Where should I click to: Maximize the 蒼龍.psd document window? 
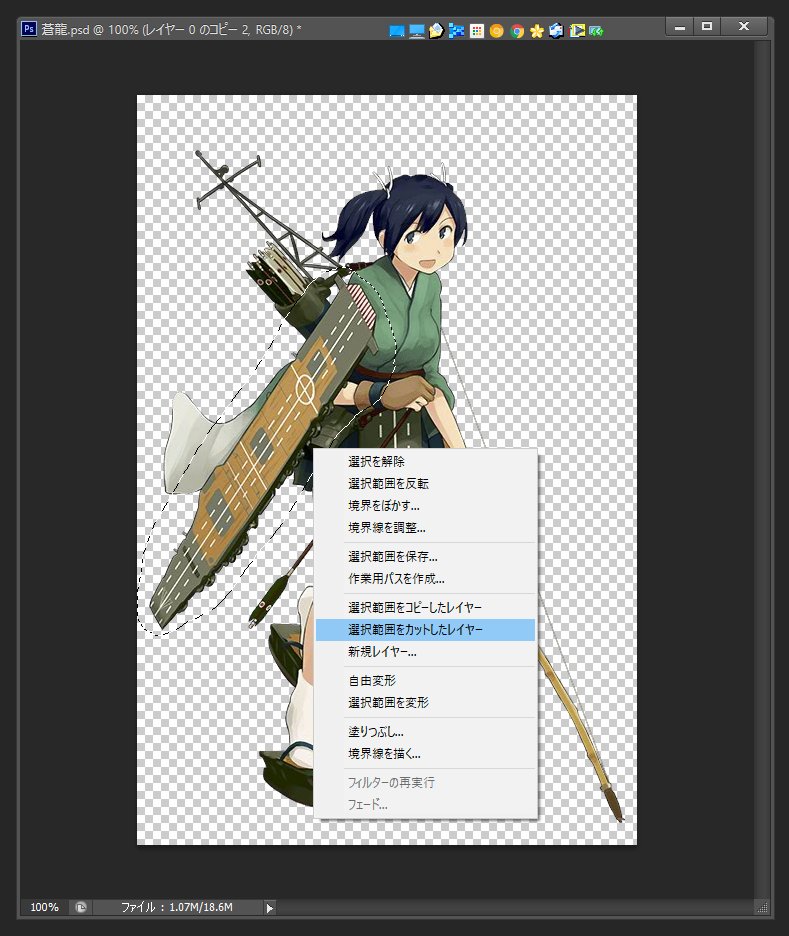coord(707,27)
